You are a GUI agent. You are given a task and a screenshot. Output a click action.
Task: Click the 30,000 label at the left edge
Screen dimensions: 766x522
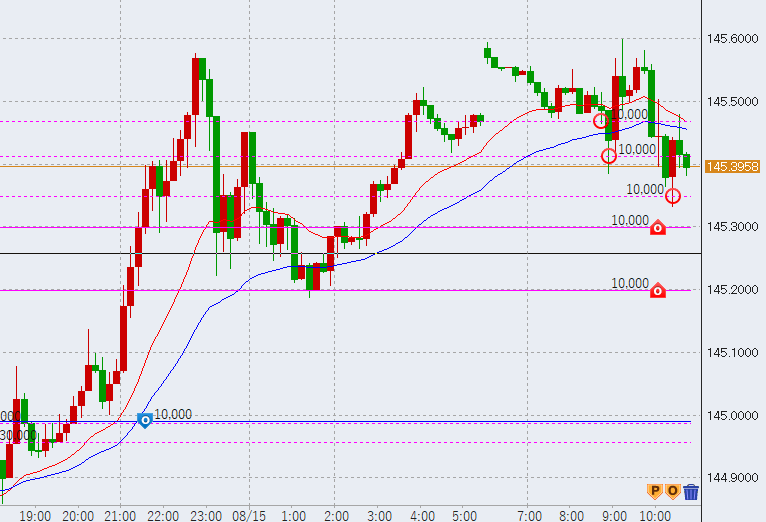pyautogui.click(x=14, y=436)
